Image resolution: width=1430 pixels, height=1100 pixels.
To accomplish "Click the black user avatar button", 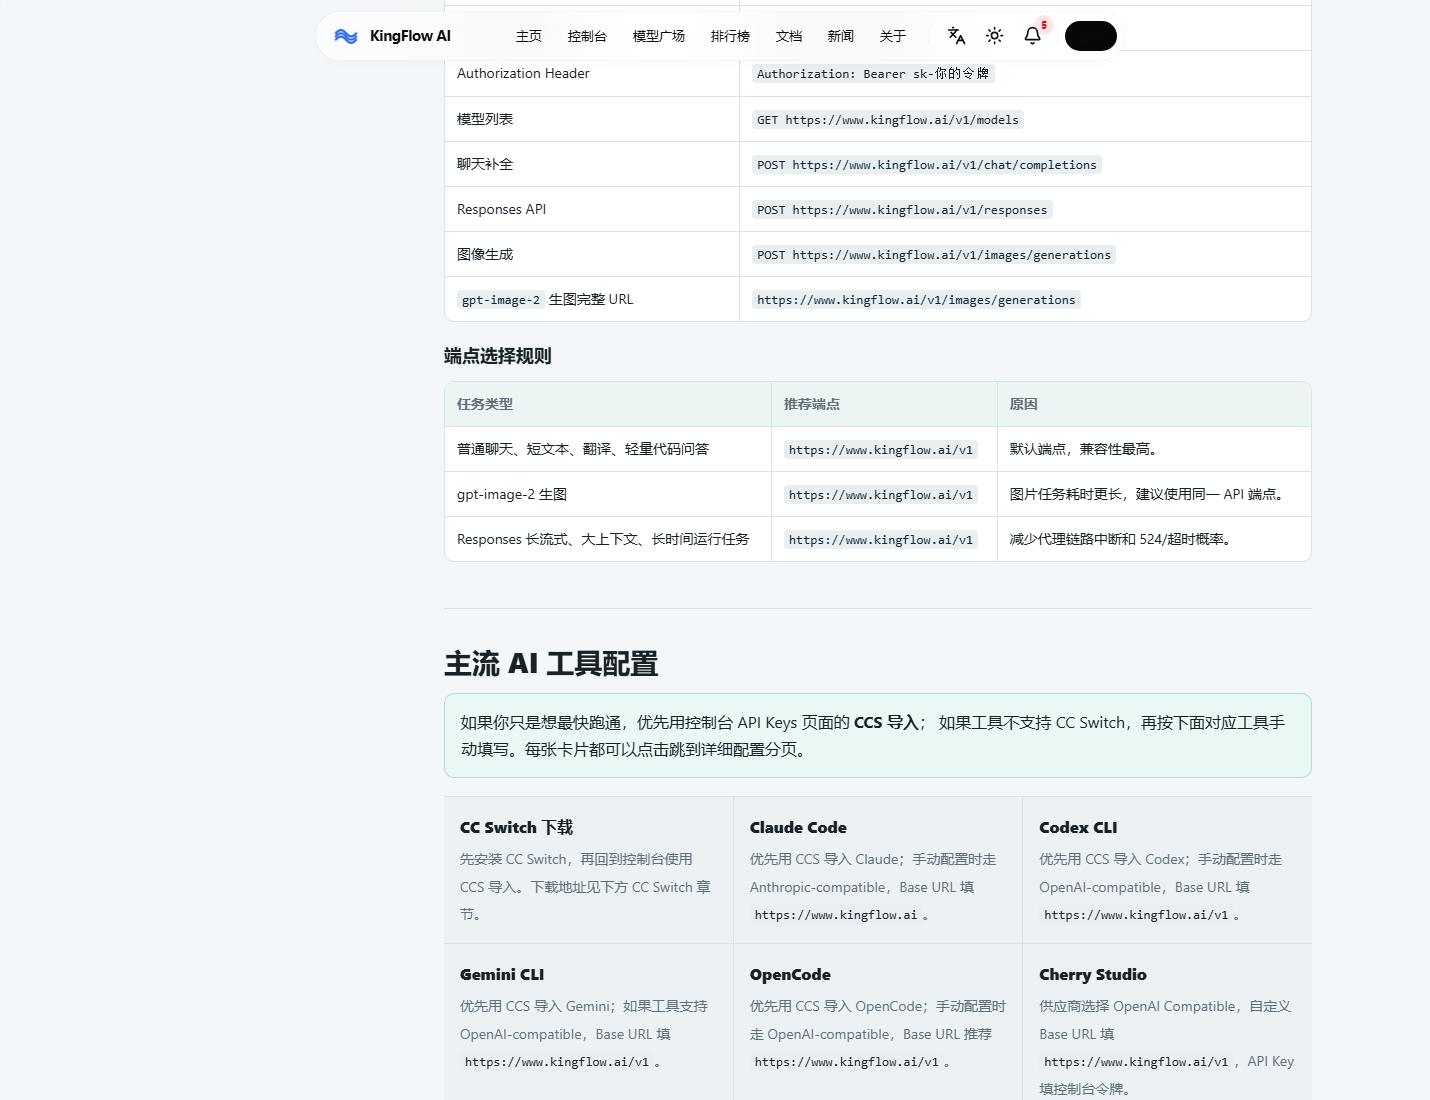I will [x=1090, y=36].
